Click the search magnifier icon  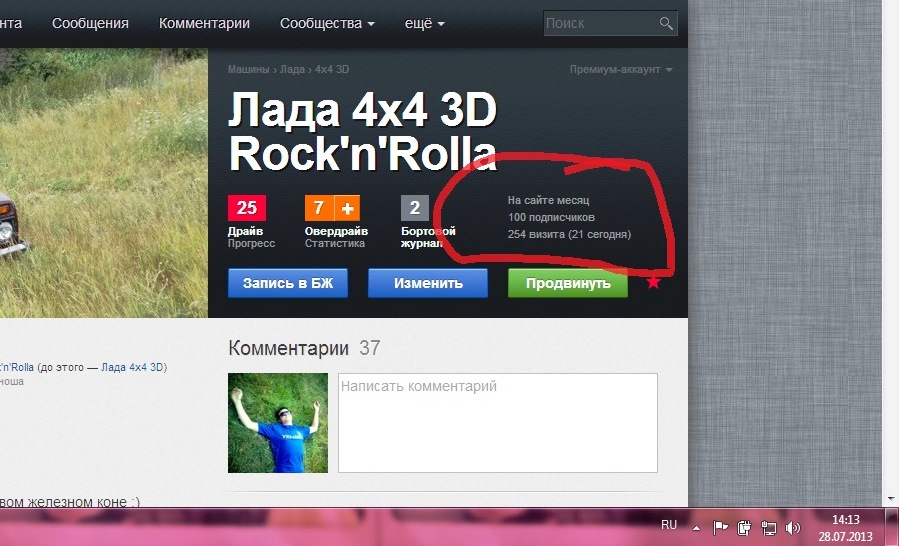[x=666, y=24]
